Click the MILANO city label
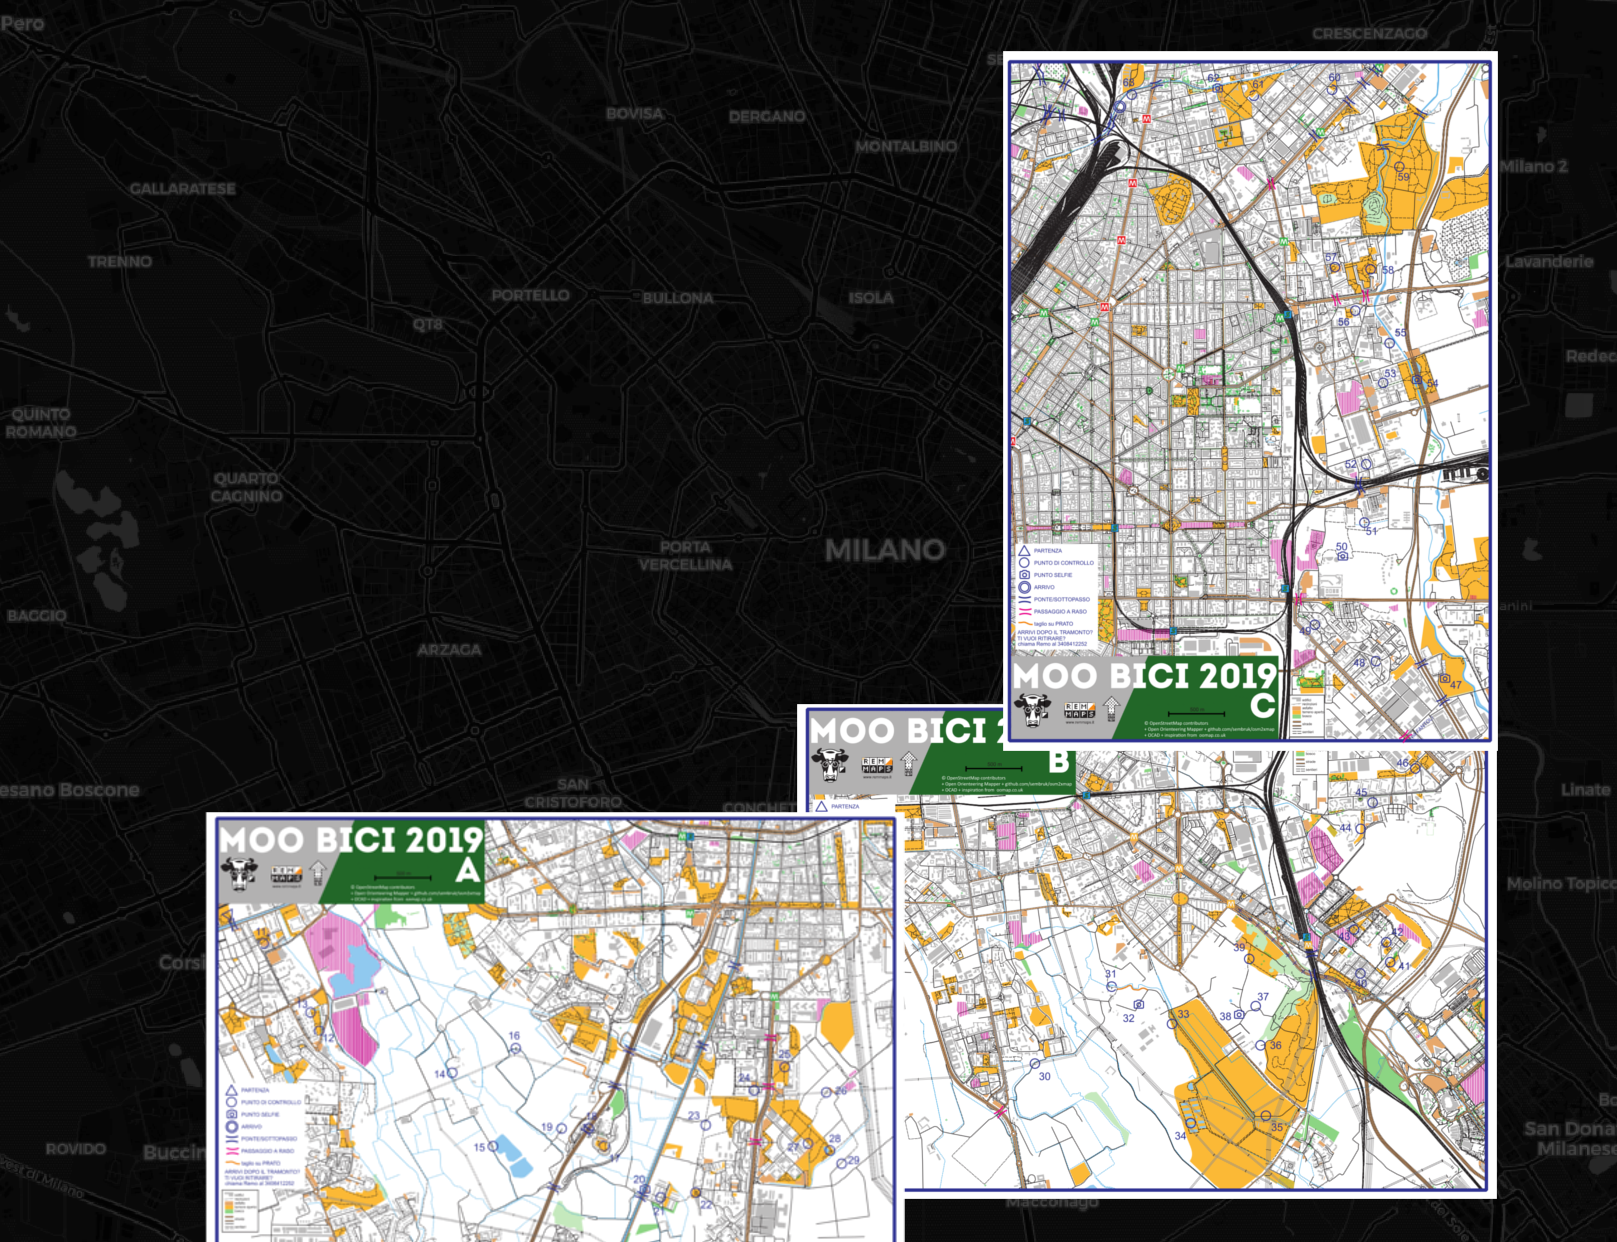1617x1242 pixels. 885,550
